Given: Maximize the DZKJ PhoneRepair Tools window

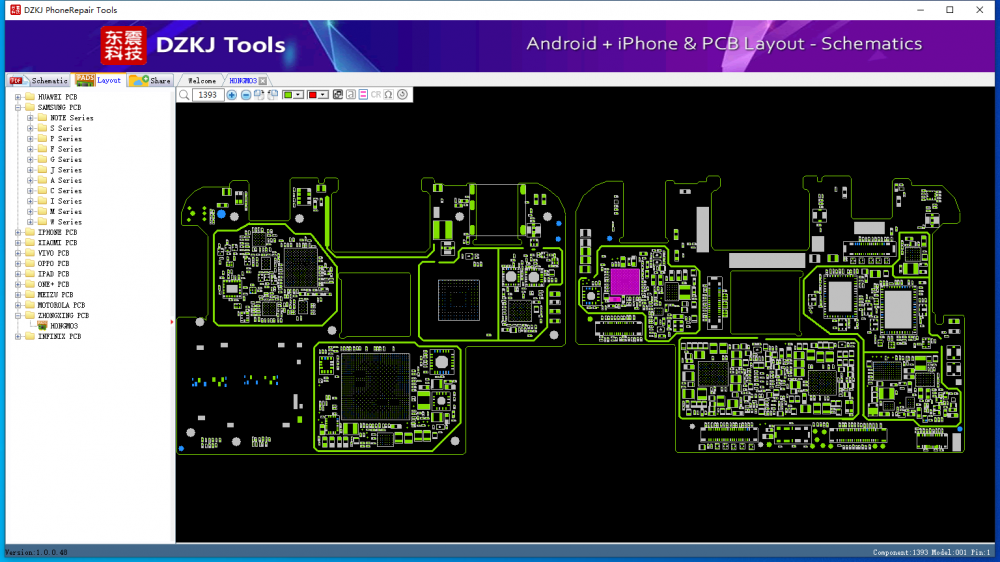Looking at the screenshot, I should 950,10.
